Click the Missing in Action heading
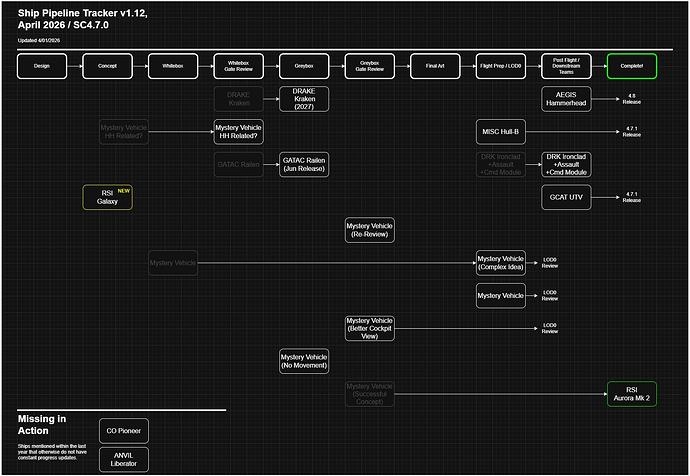690x476 pixels. click(x=42, y=425)
